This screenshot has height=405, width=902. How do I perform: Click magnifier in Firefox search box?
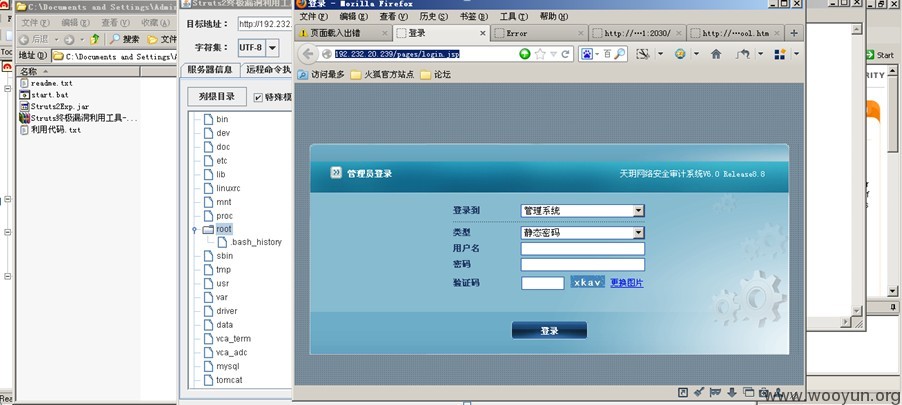(620, 54)
